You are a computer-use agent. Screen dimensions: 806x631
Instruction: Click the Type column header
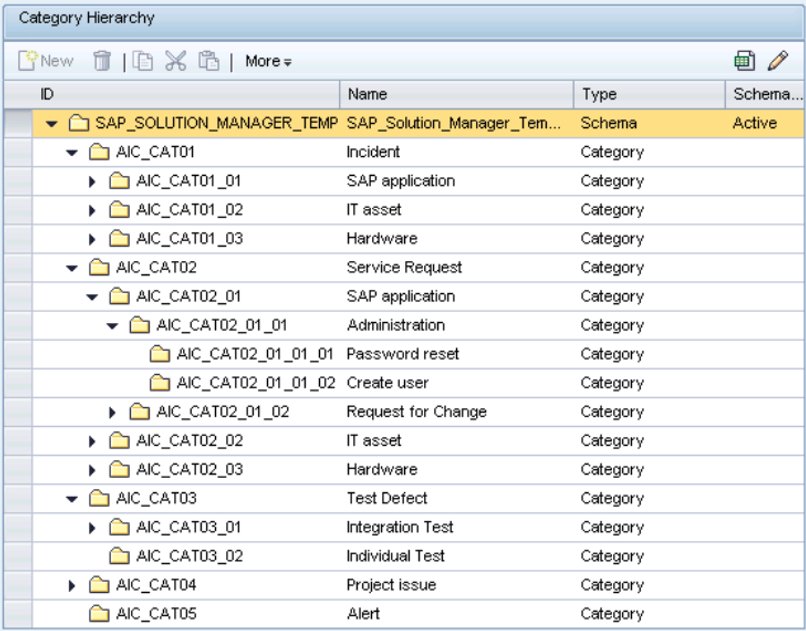click(x=649, y=94)
